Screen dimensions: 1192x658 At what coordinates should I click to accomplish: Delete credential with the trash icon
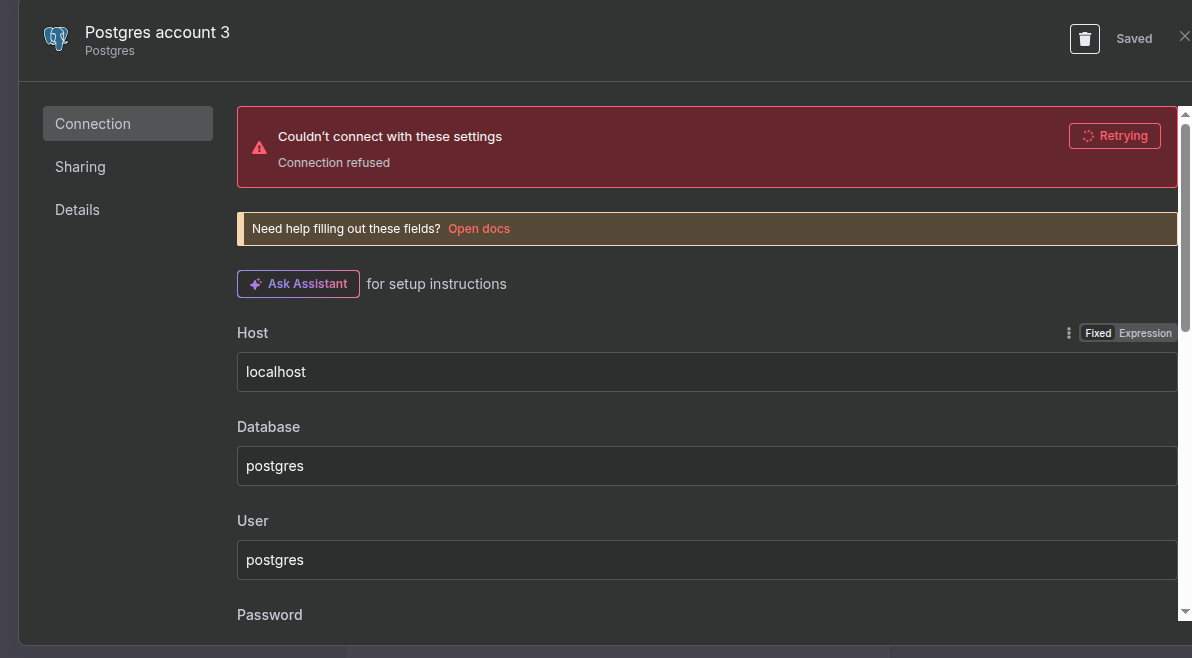click(x=1085, y=39)
